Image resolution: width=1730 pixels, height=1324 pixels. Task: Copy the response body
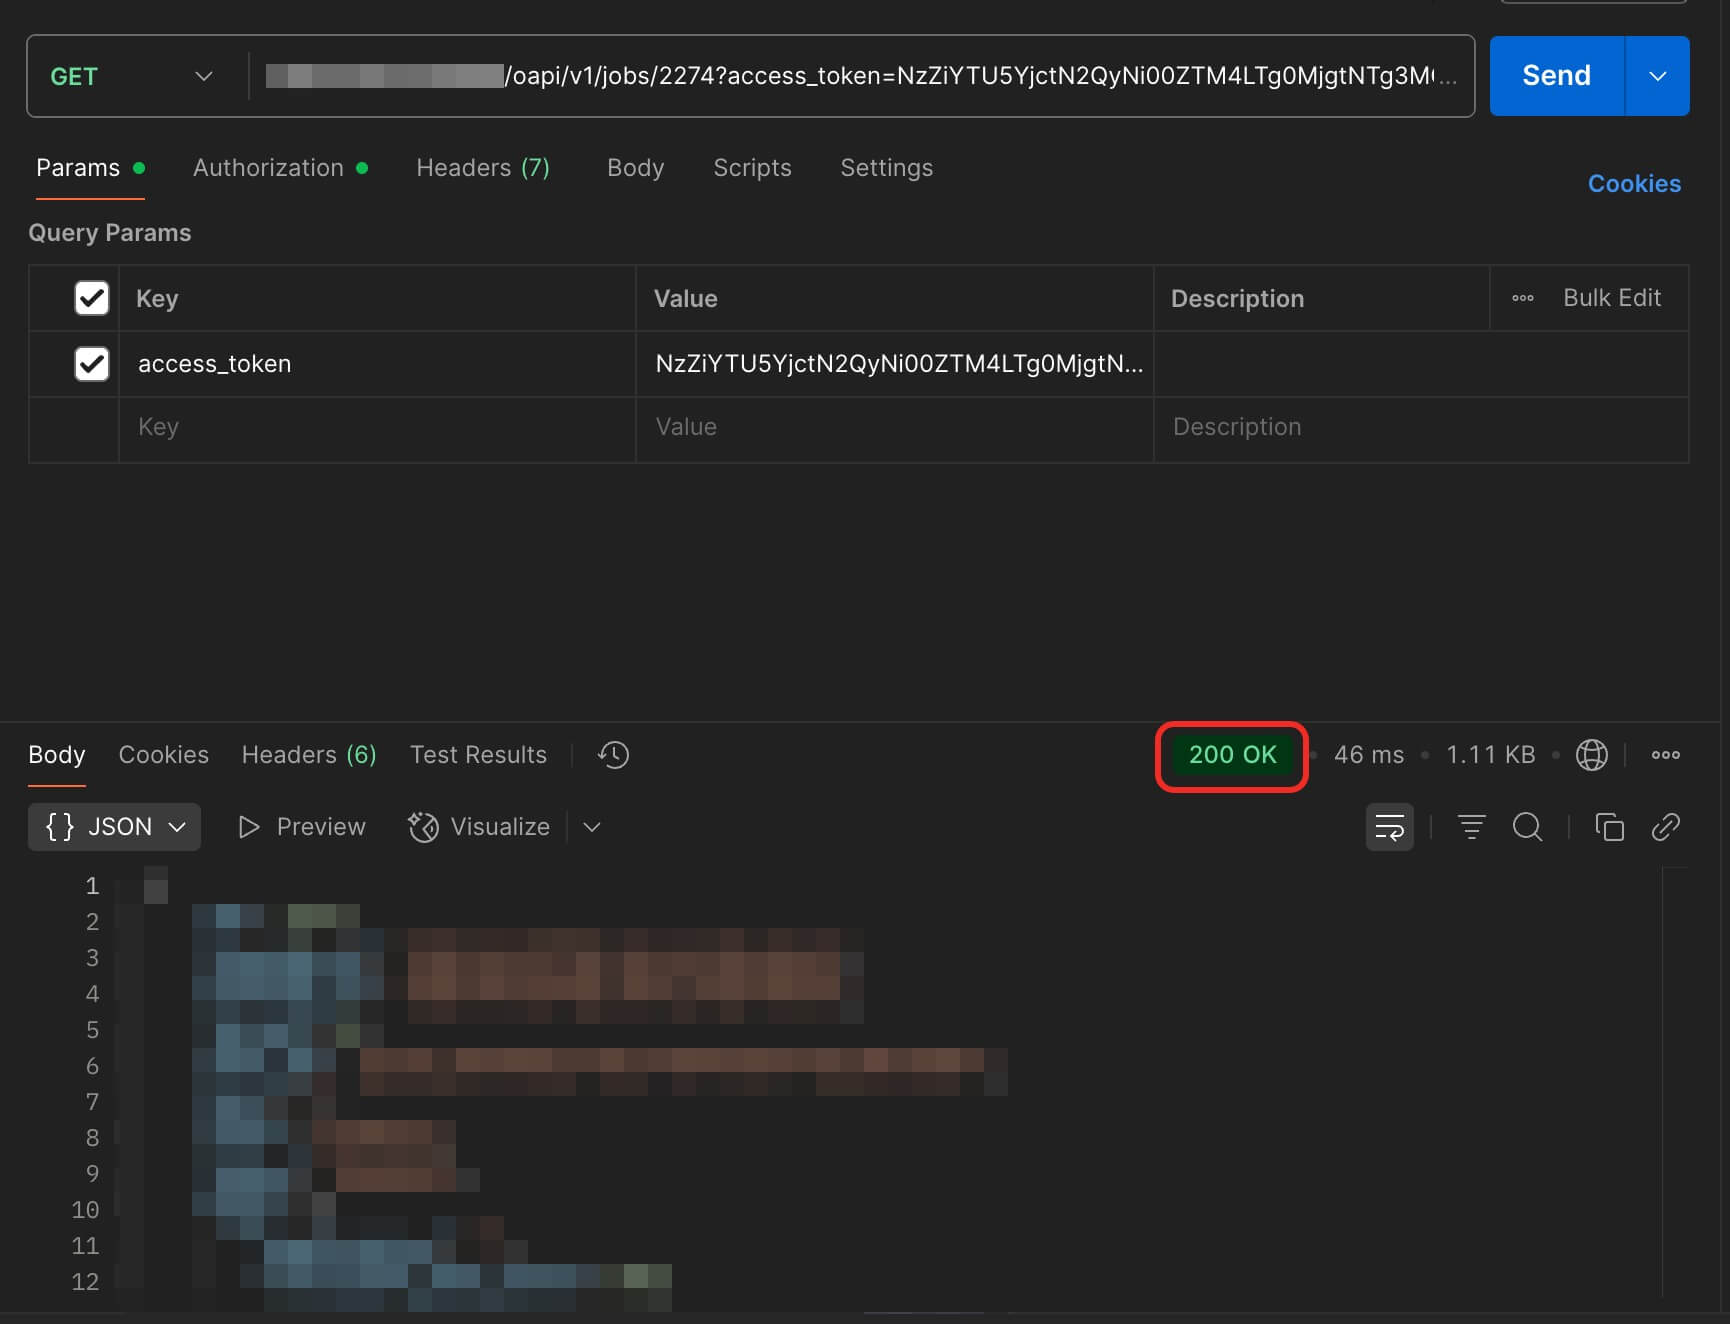click(x=1609, y=827)
